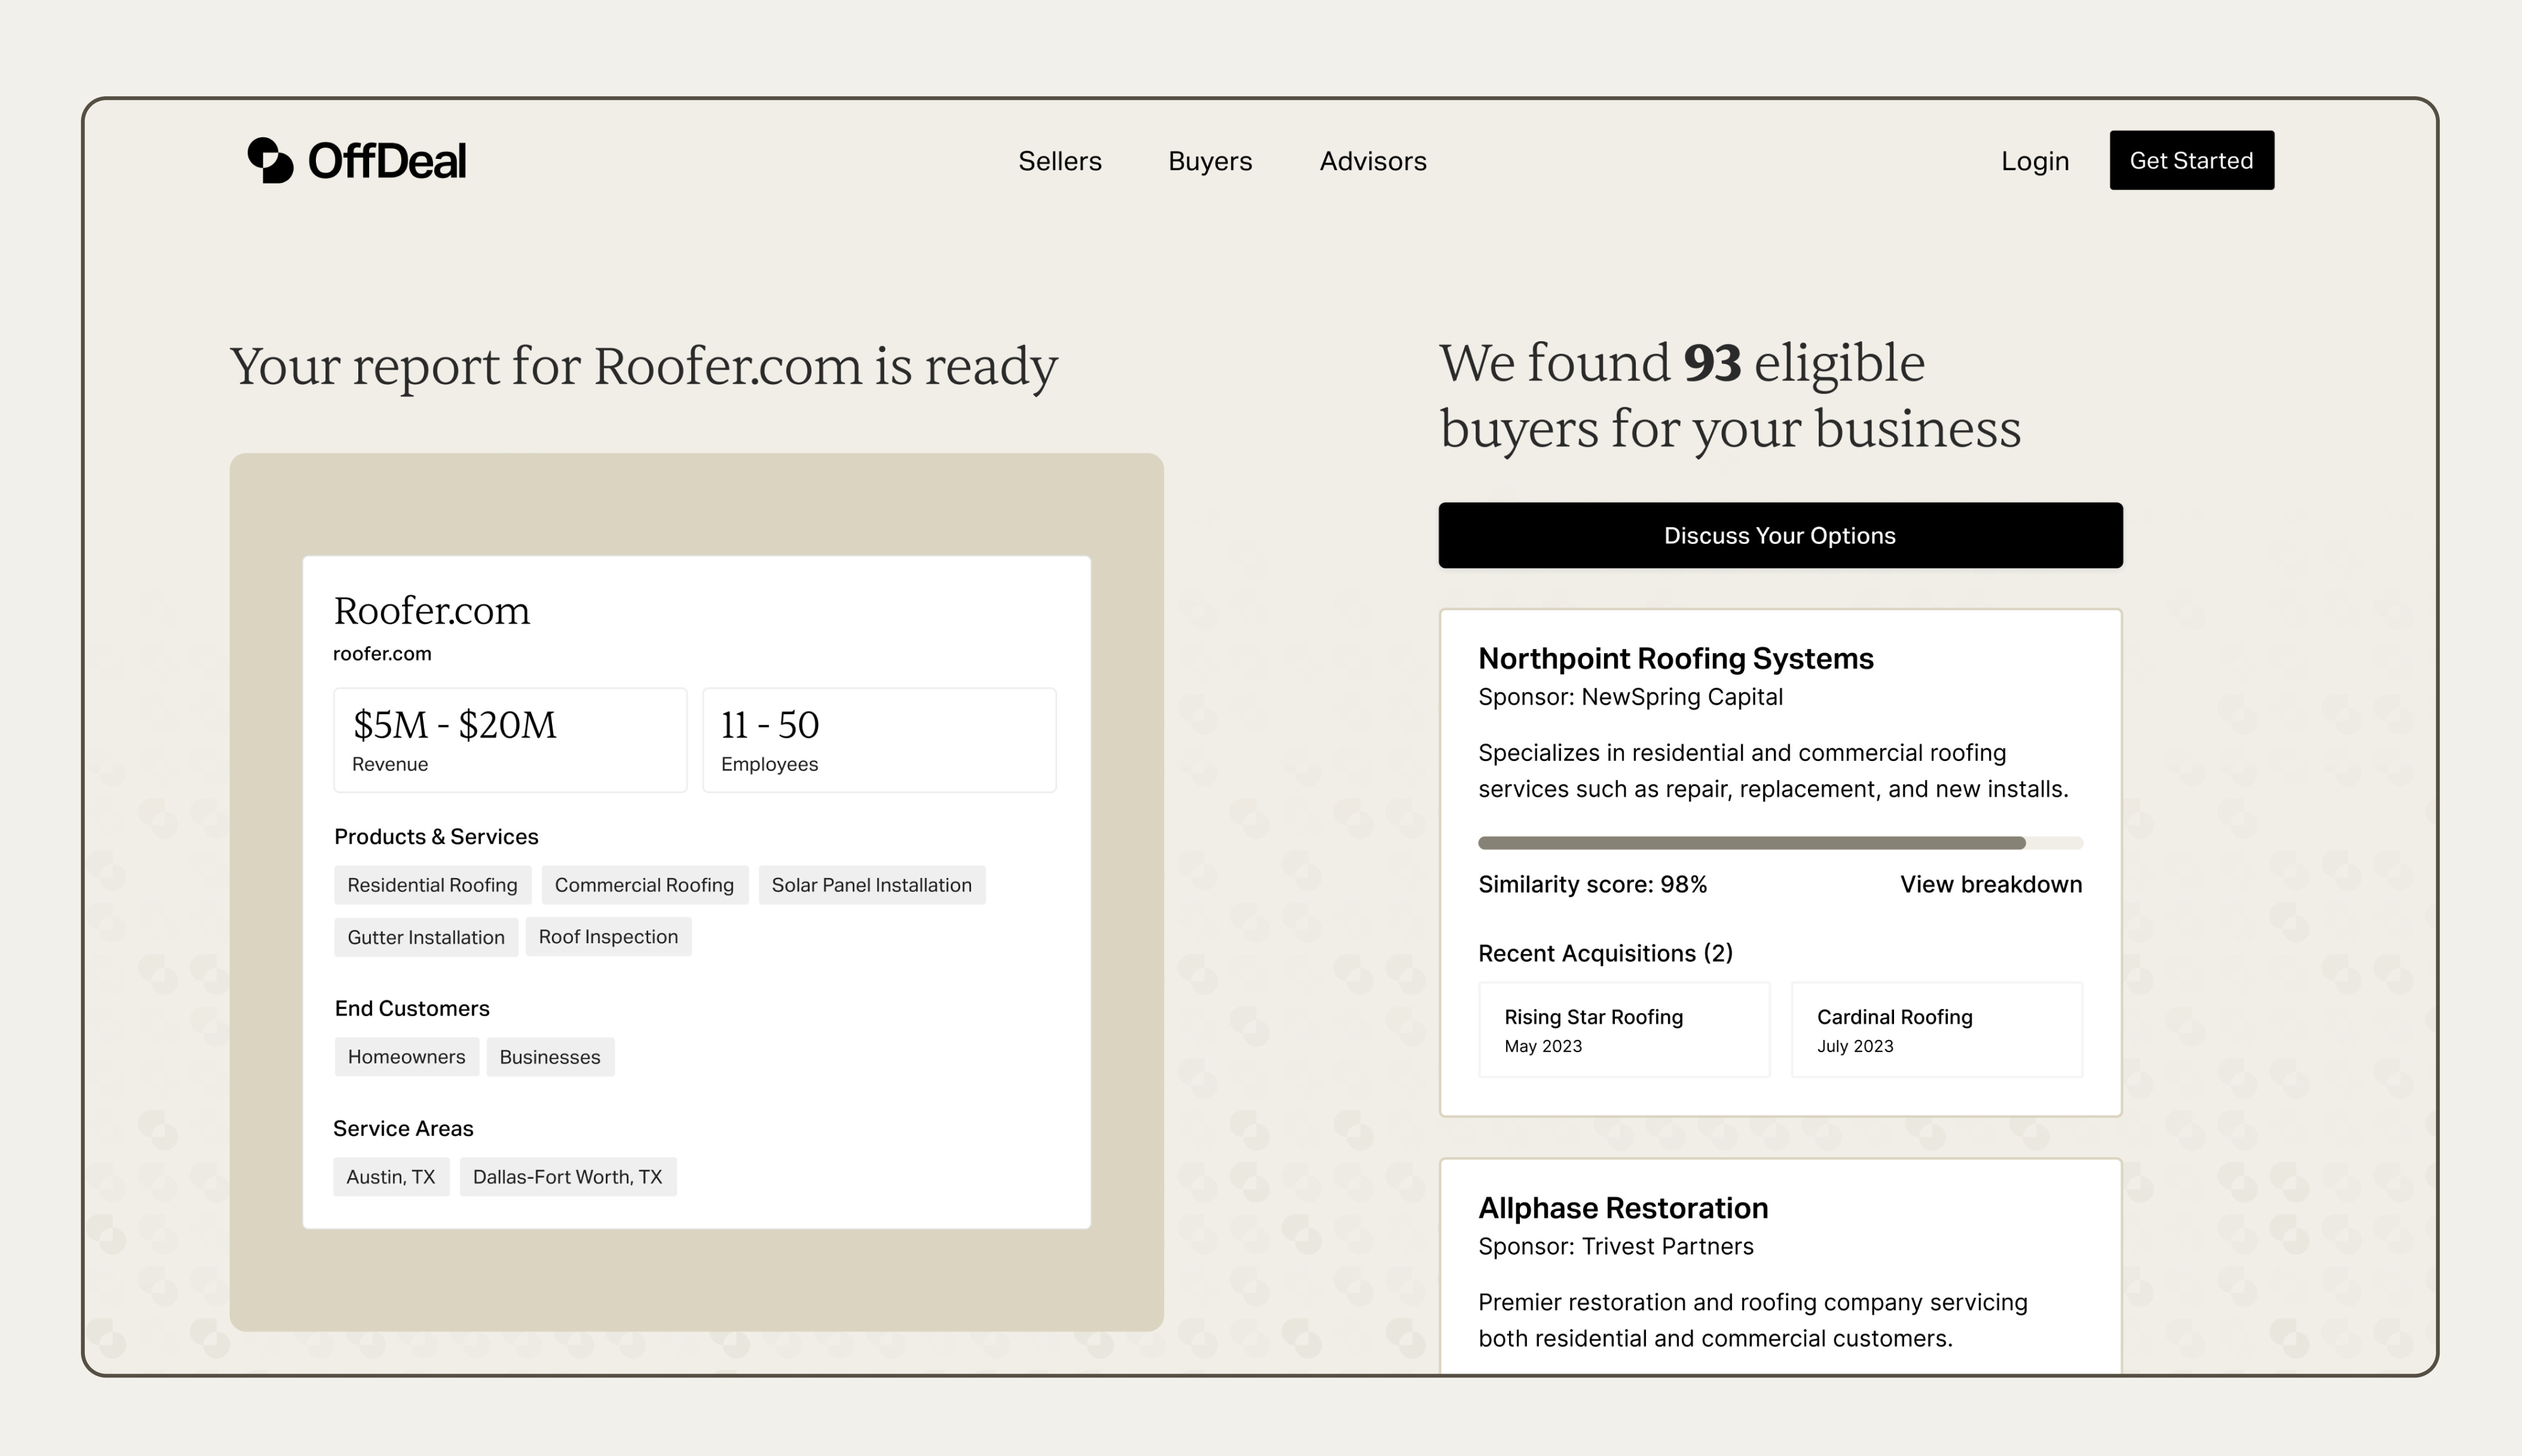Click Sponsor: Trivest Partners text
Viewport: 2522px width, 1456px height.
[x=1615, y=1246]
